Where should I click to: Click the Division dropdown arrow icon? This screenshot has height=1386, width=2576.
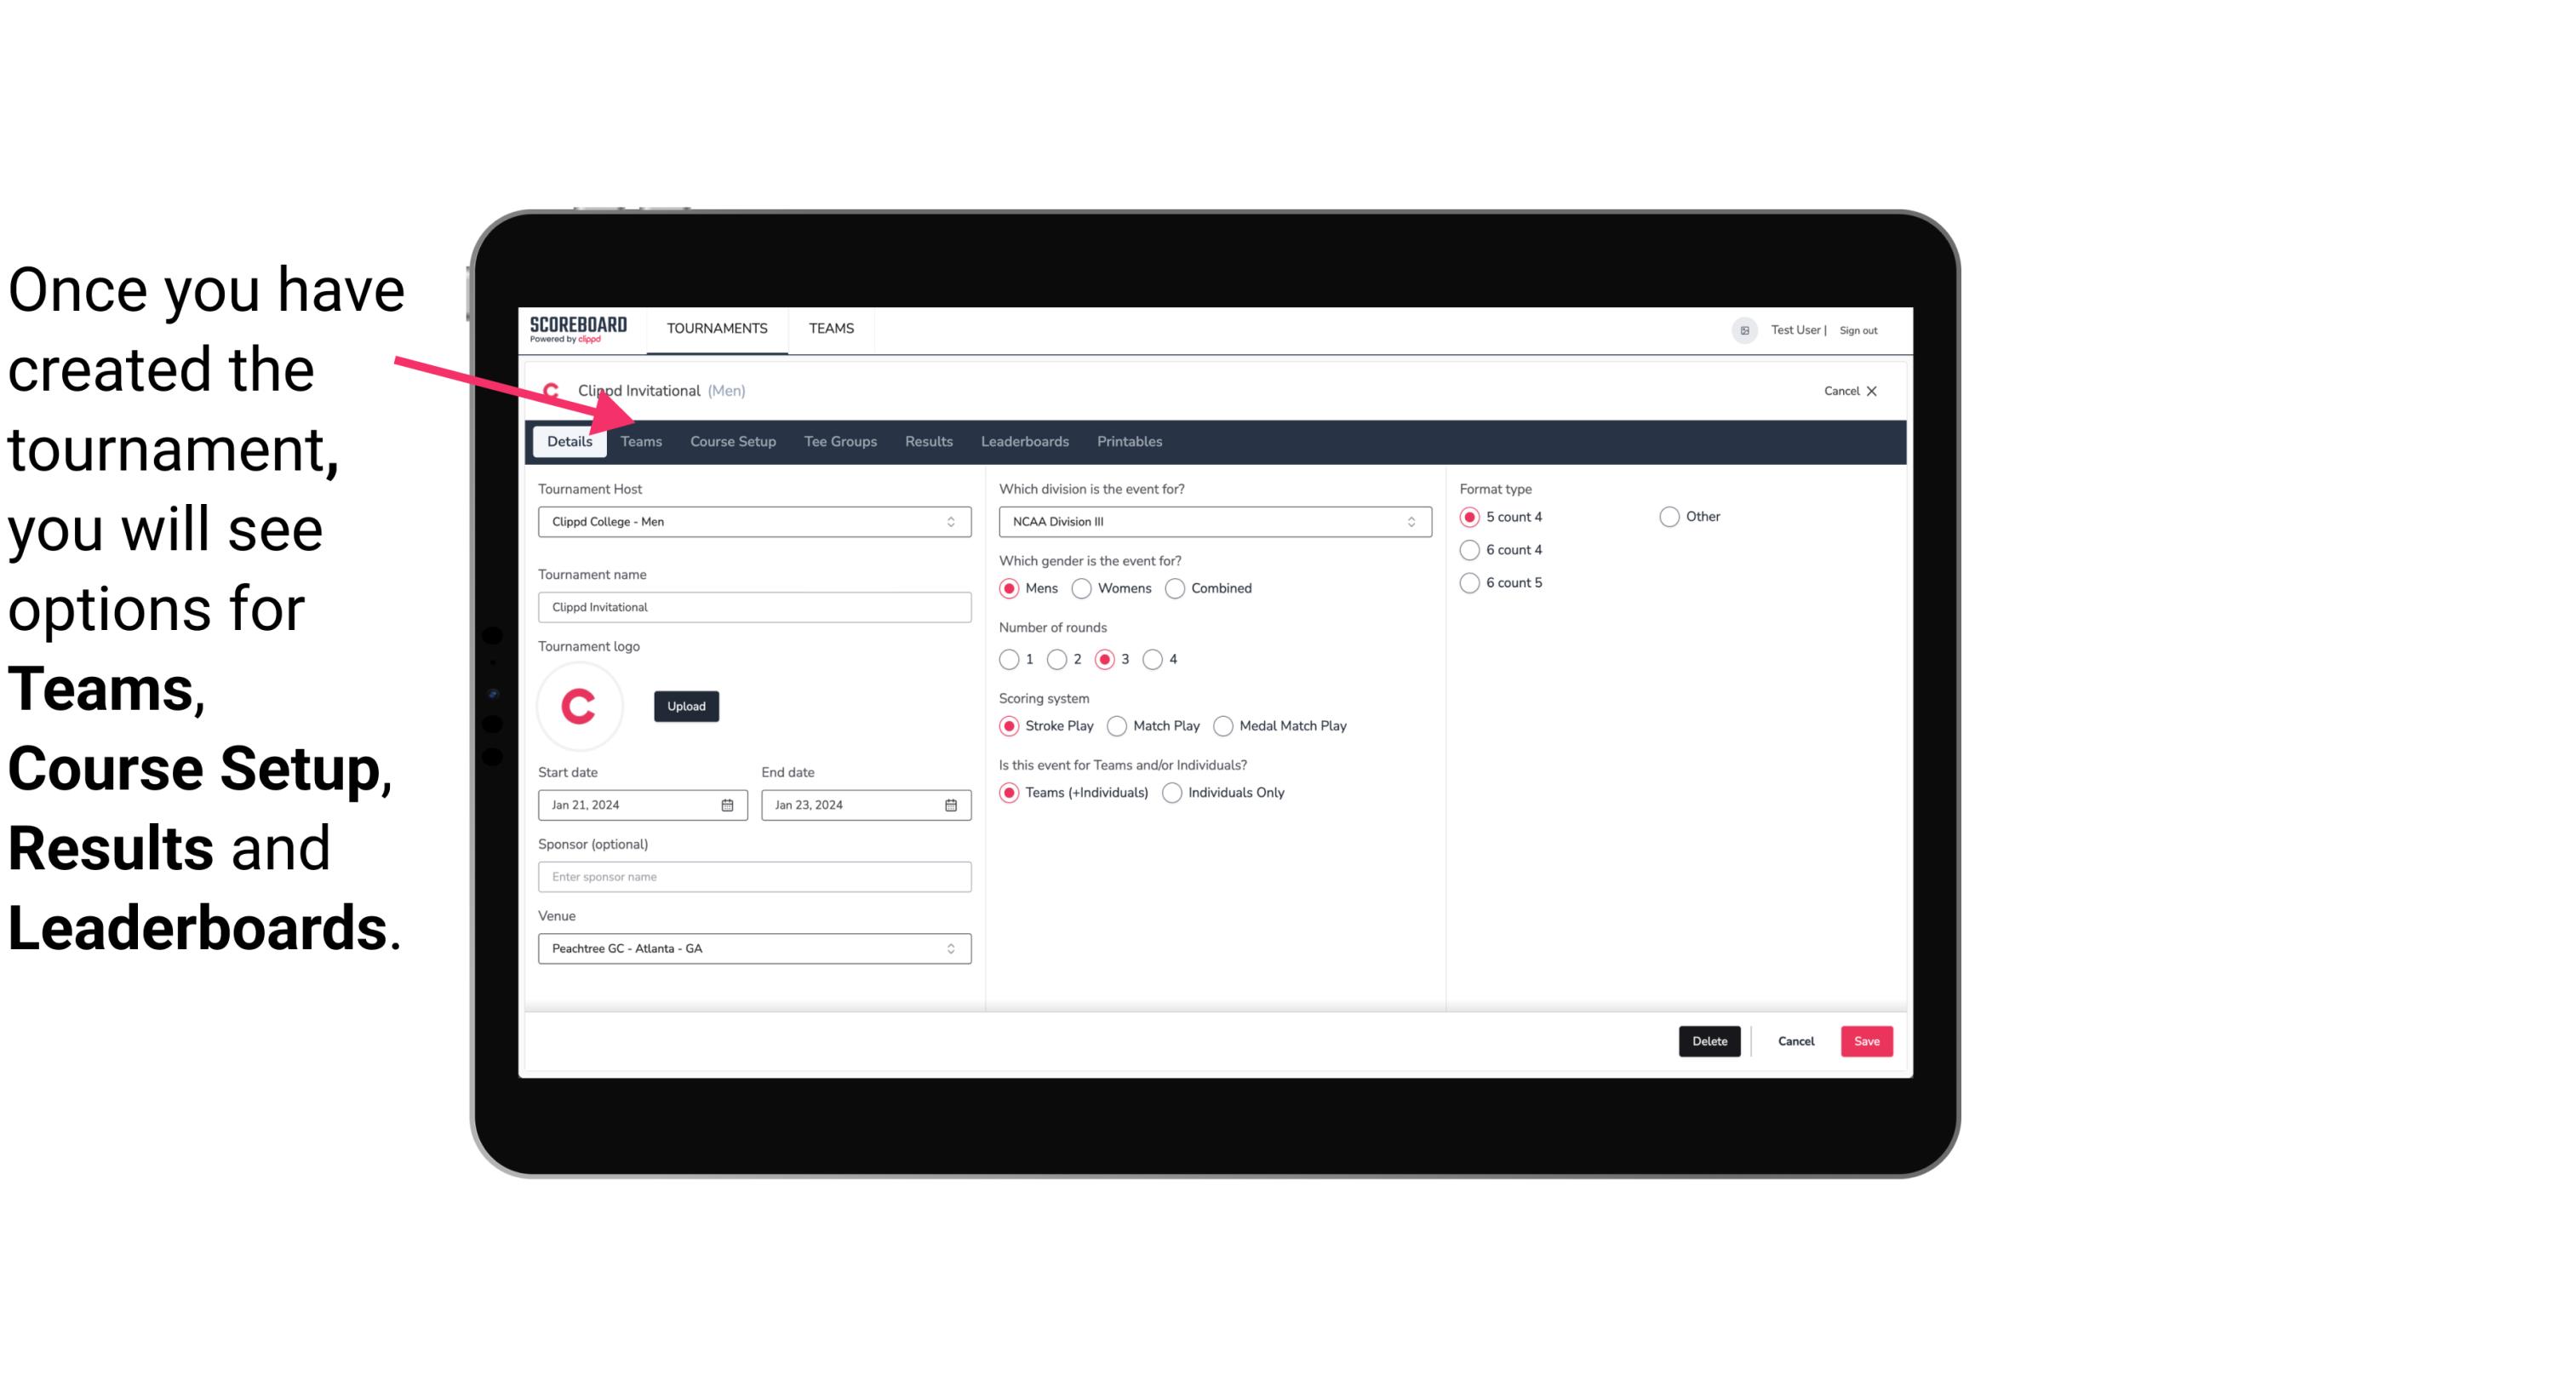point(1407,521)
